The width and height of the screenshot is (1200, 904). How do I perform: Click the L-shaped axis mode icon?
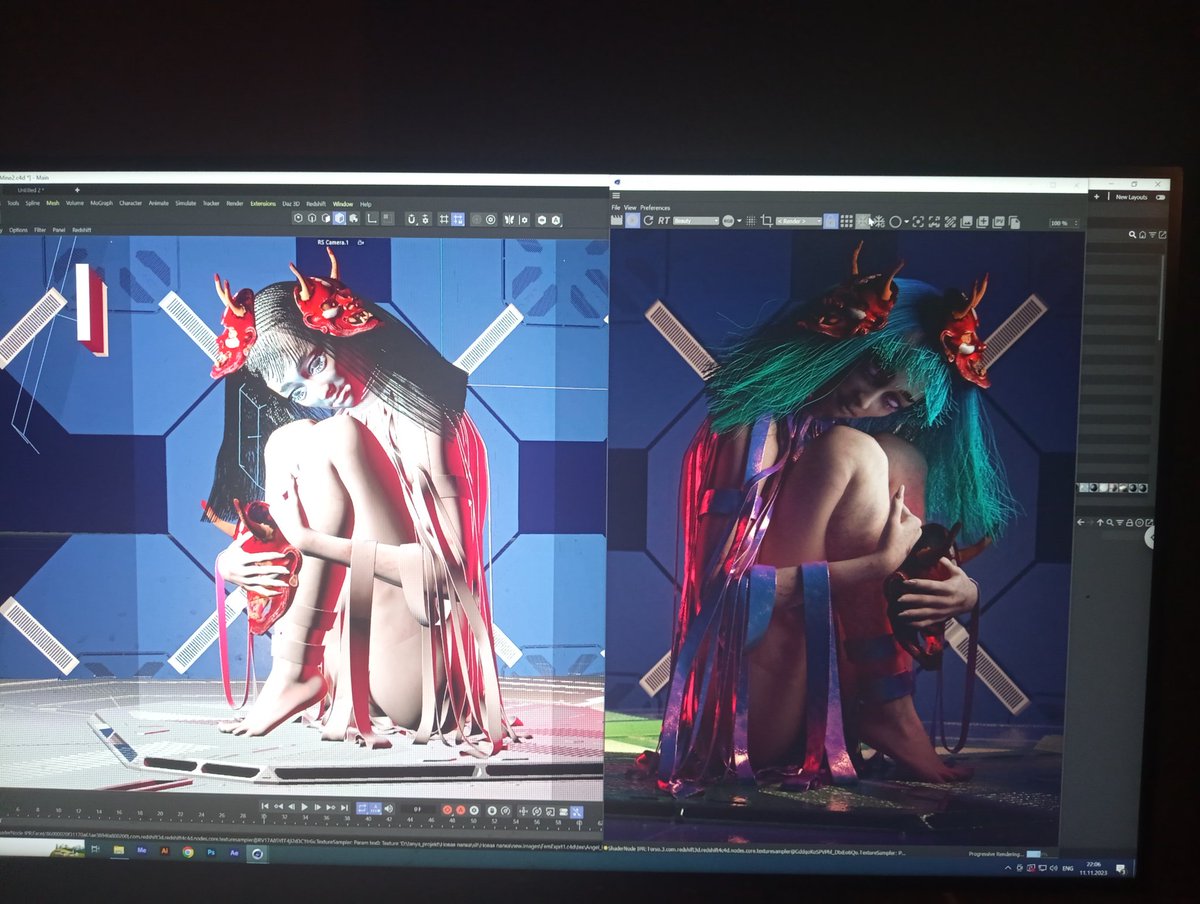(372, 218)
